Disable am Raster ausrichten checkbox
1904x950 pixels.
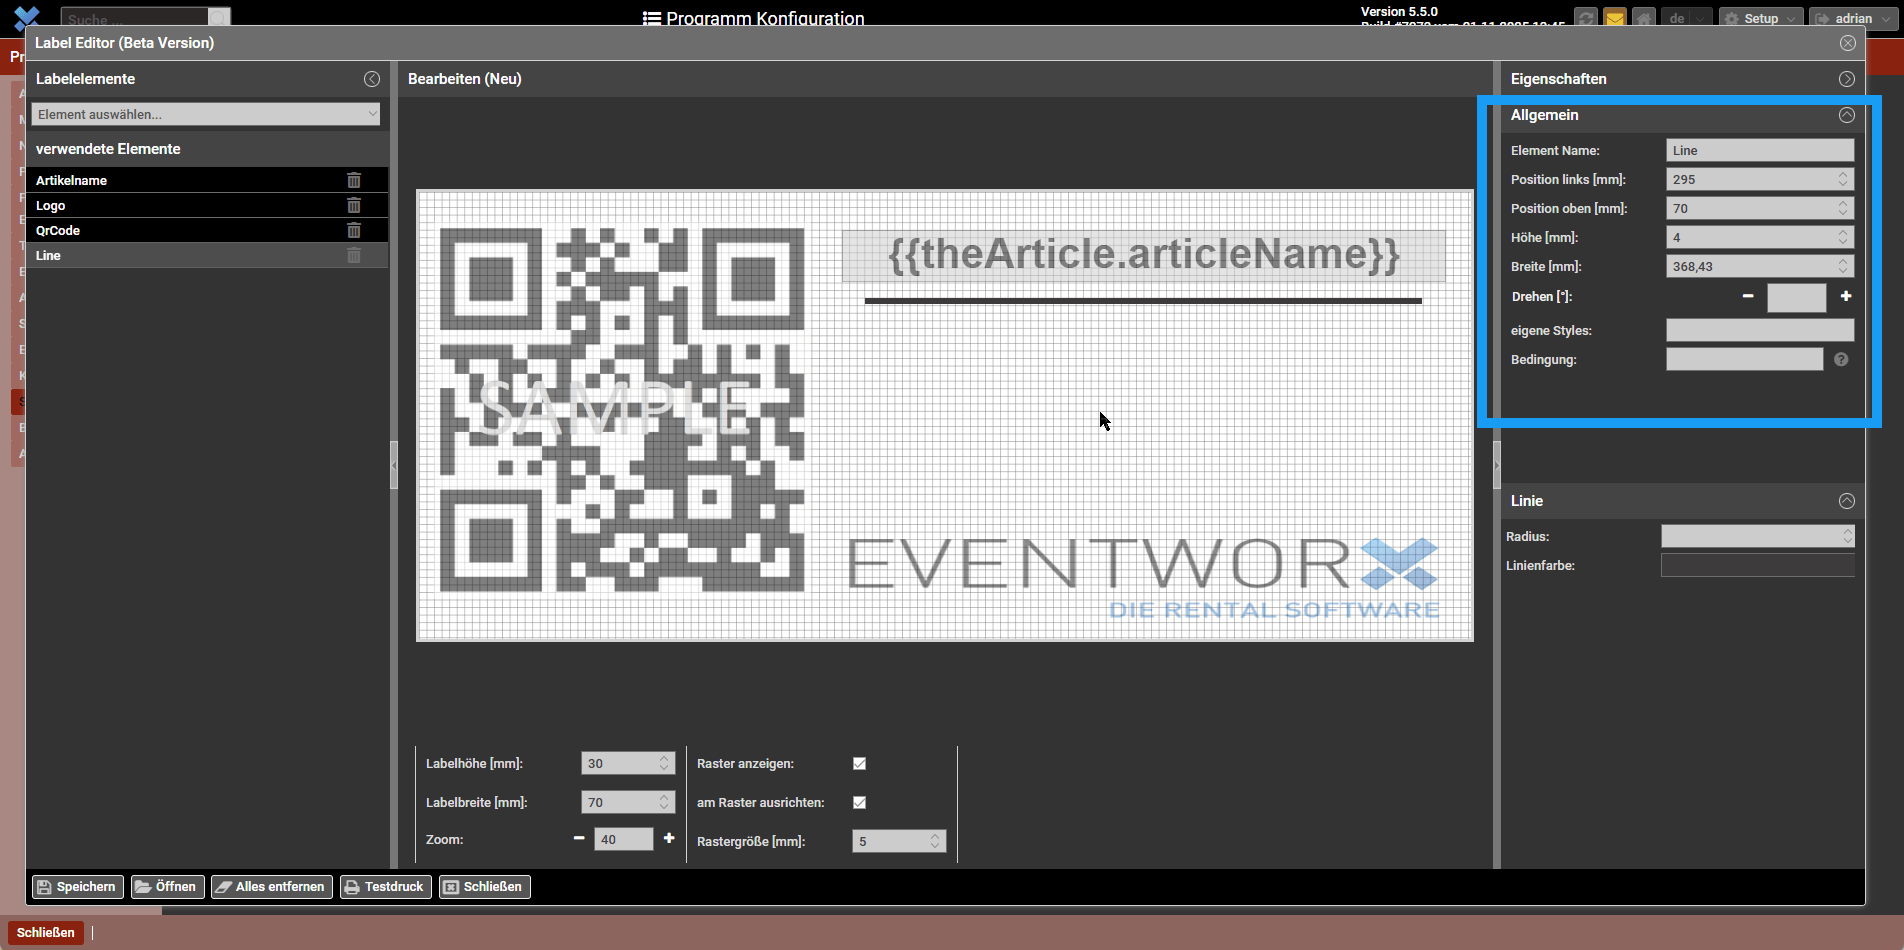(859, 803)
